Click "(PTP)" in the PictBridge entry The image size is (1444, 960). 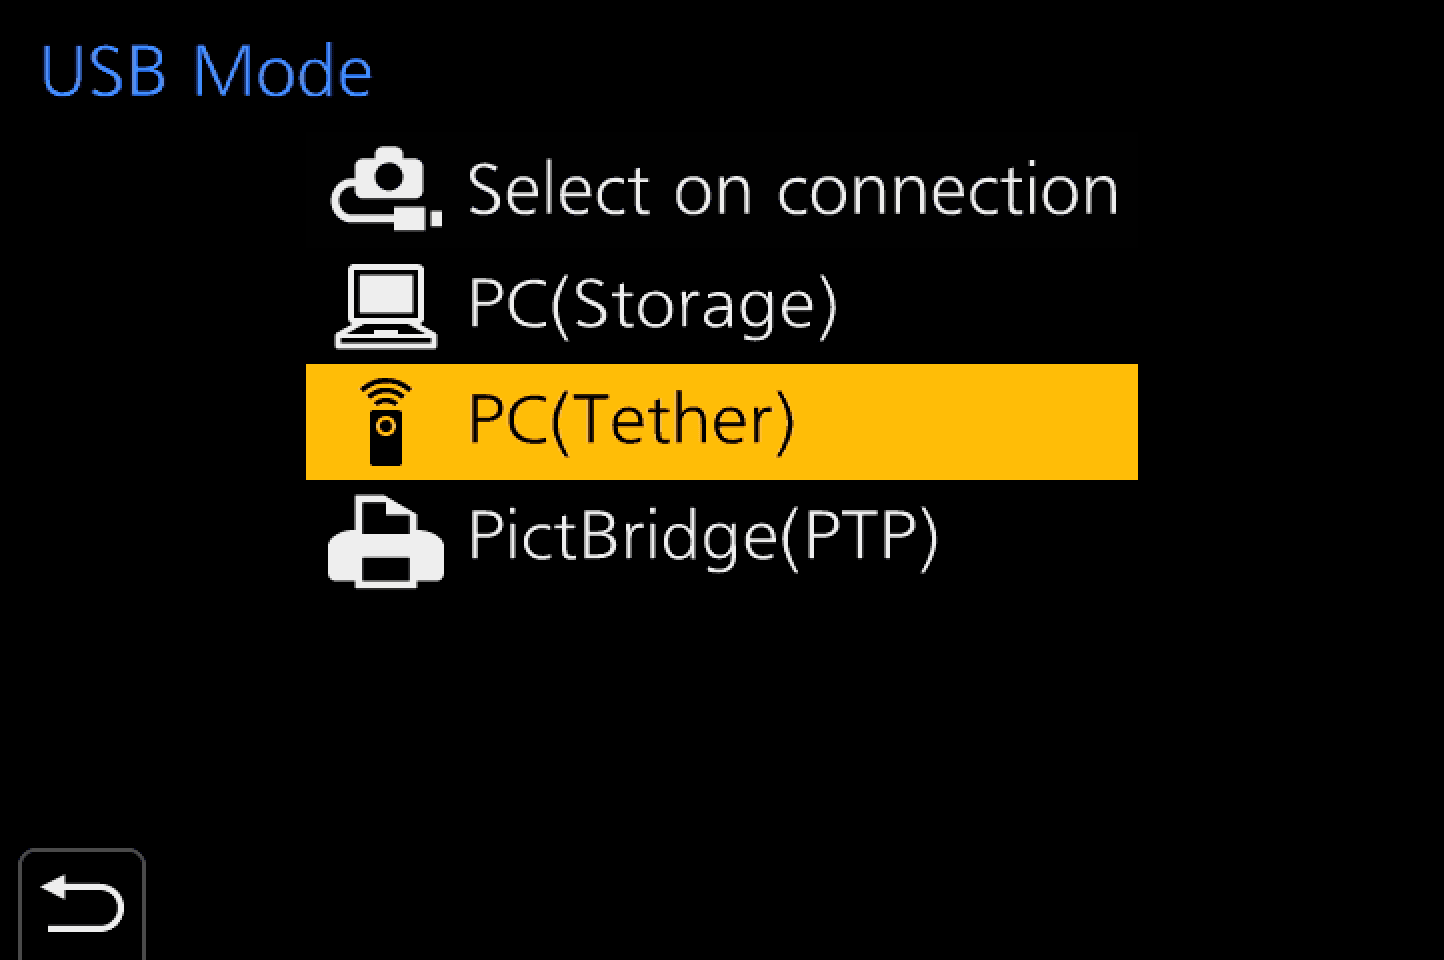coord(859,537)
